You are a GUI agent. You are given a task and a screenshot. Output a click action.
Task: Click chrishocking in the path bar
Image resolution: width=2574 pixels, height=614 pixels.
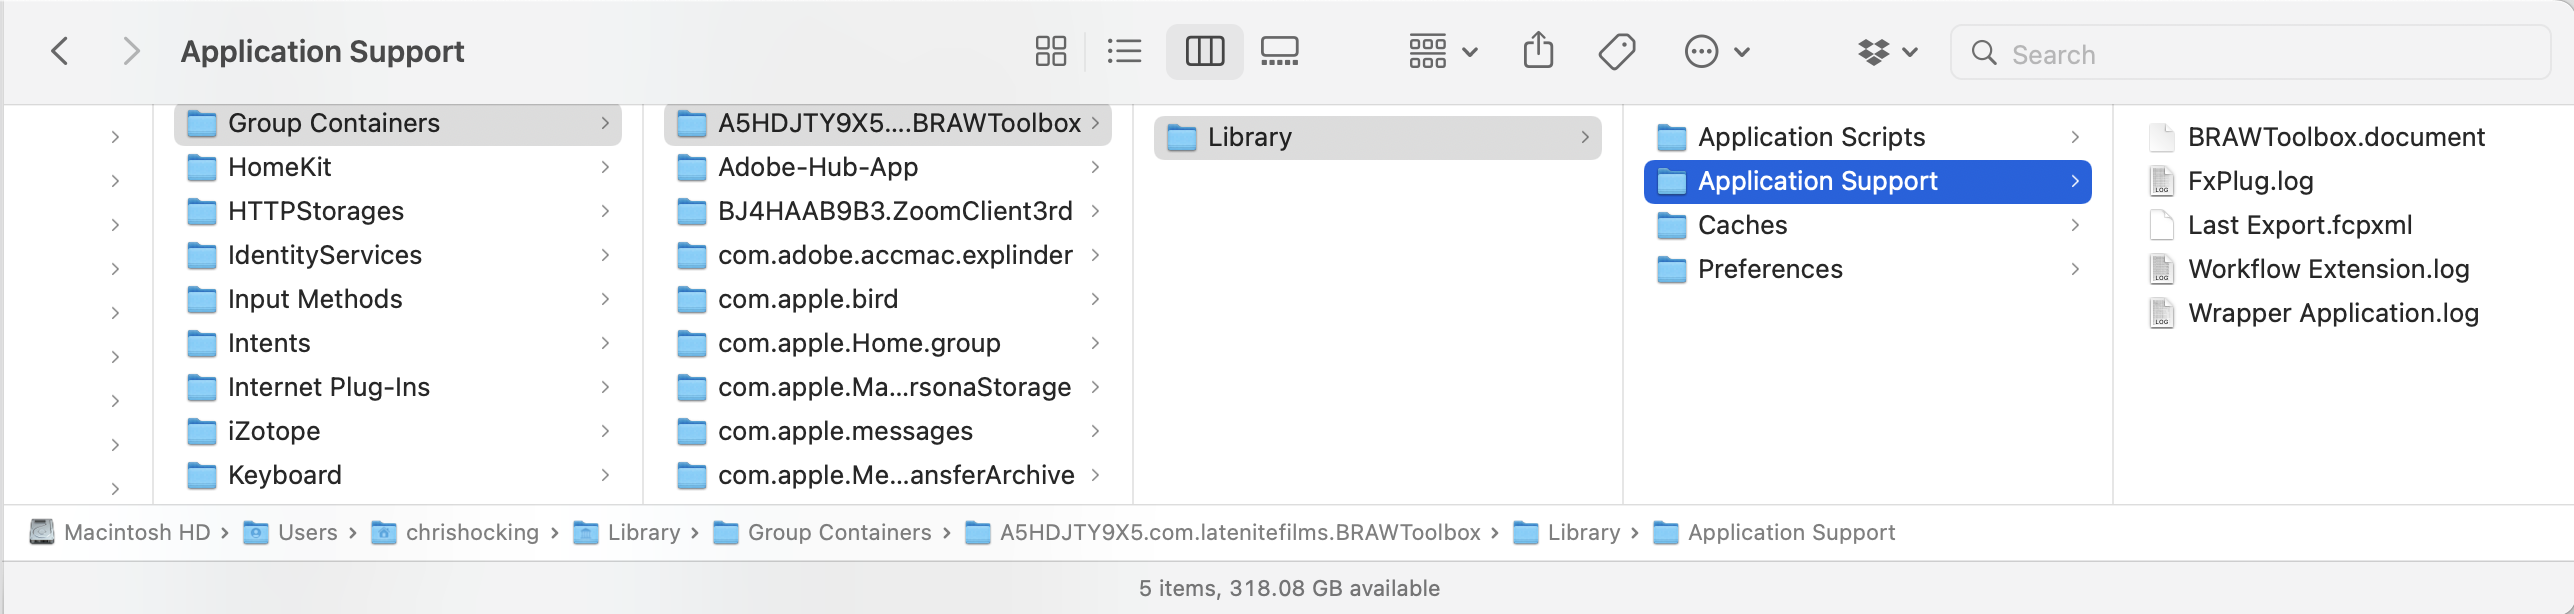[471, 533]
